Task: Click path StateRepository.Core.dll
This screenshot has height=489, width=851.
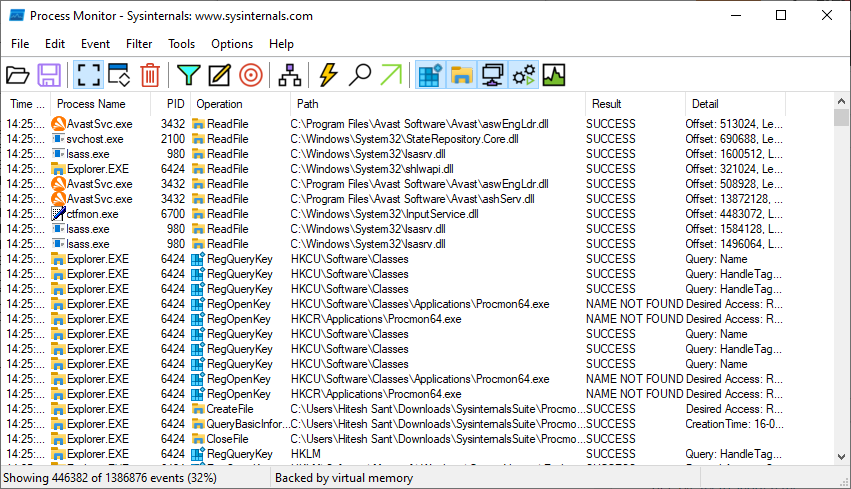Action: pyautogui.click(x=404, y=139)
